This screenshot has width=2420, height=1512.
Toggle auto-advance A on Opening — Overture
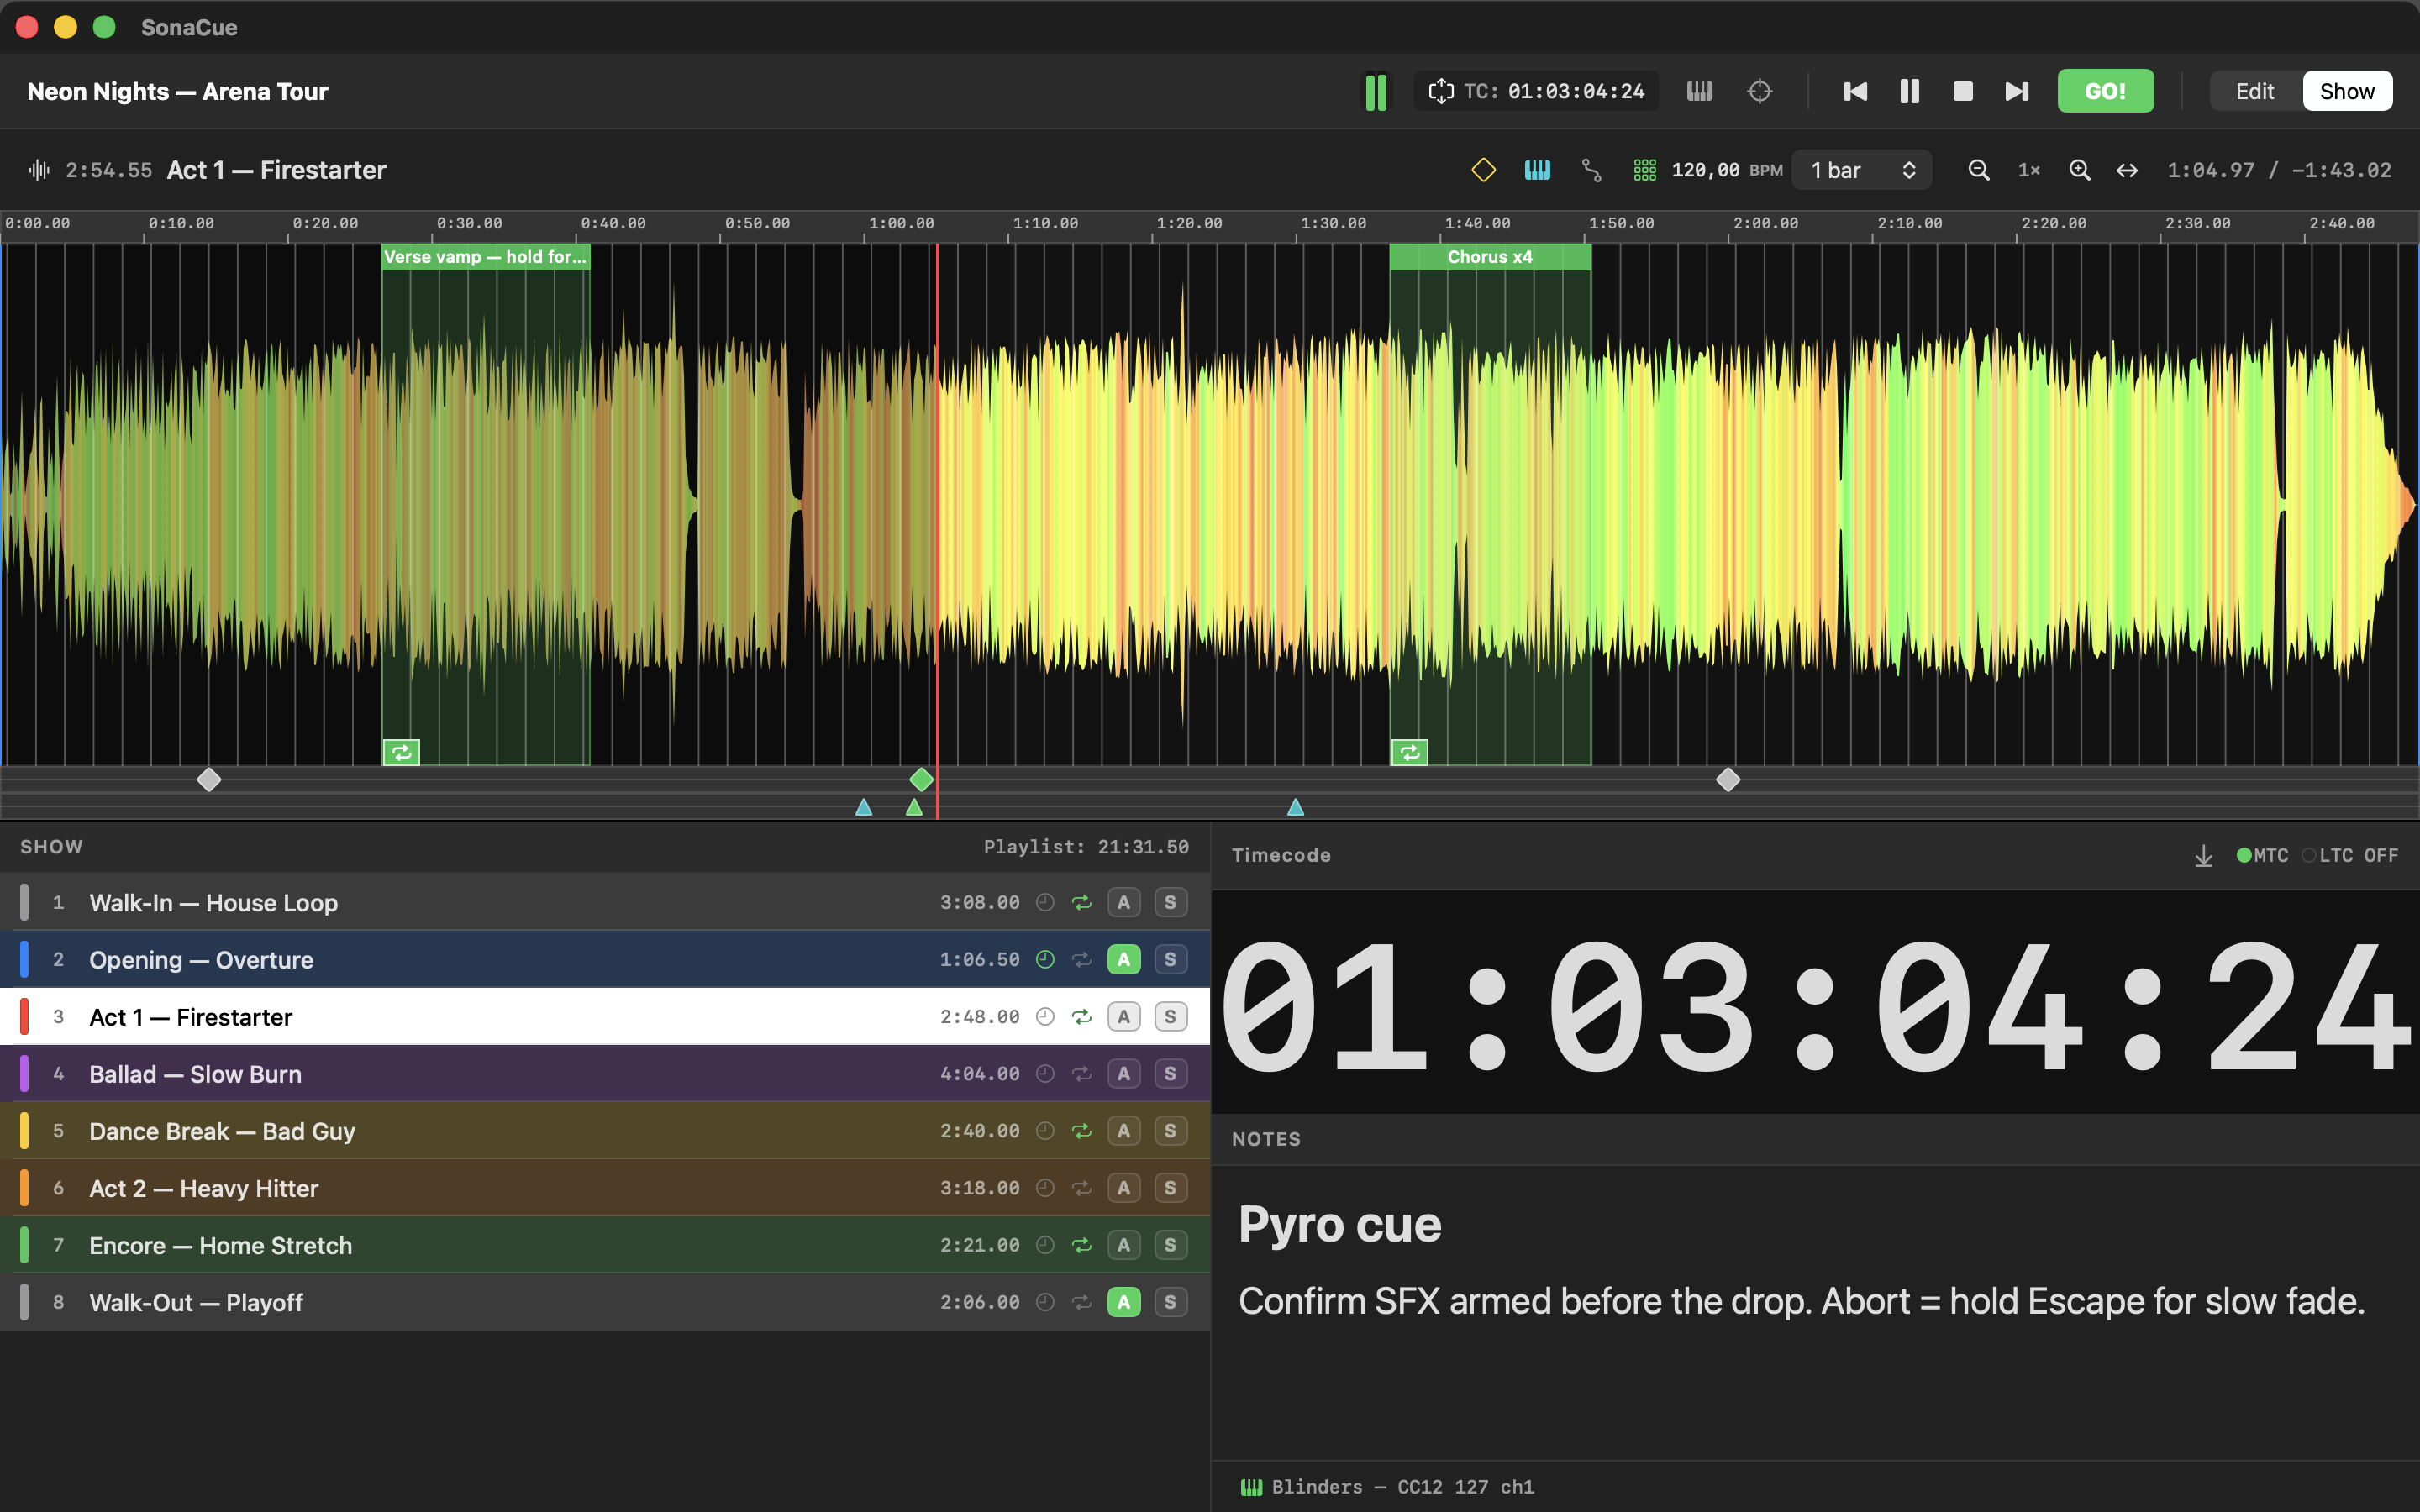pos(1124,959)
